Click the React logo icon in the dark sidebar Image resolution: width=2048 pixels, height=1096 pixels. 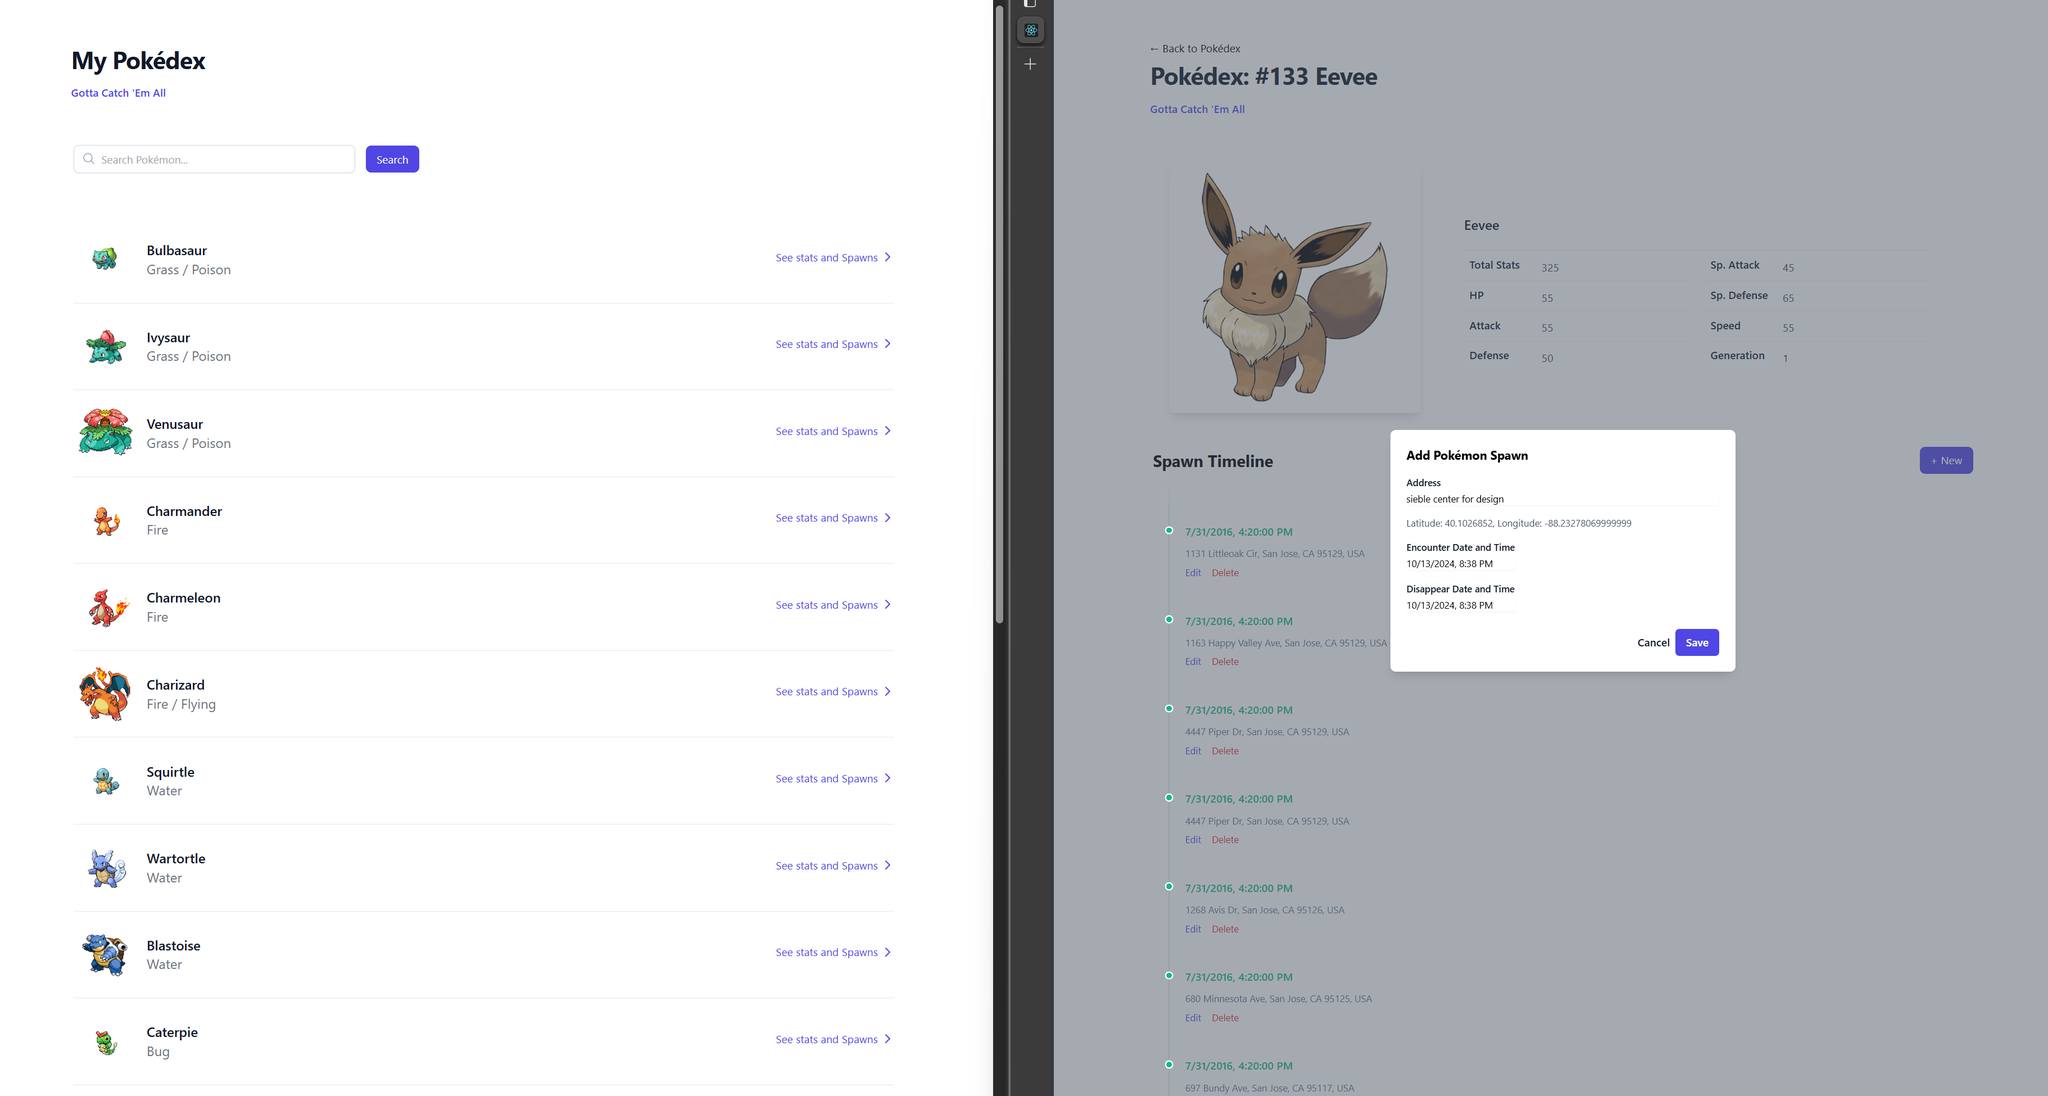coord(1030,30)
